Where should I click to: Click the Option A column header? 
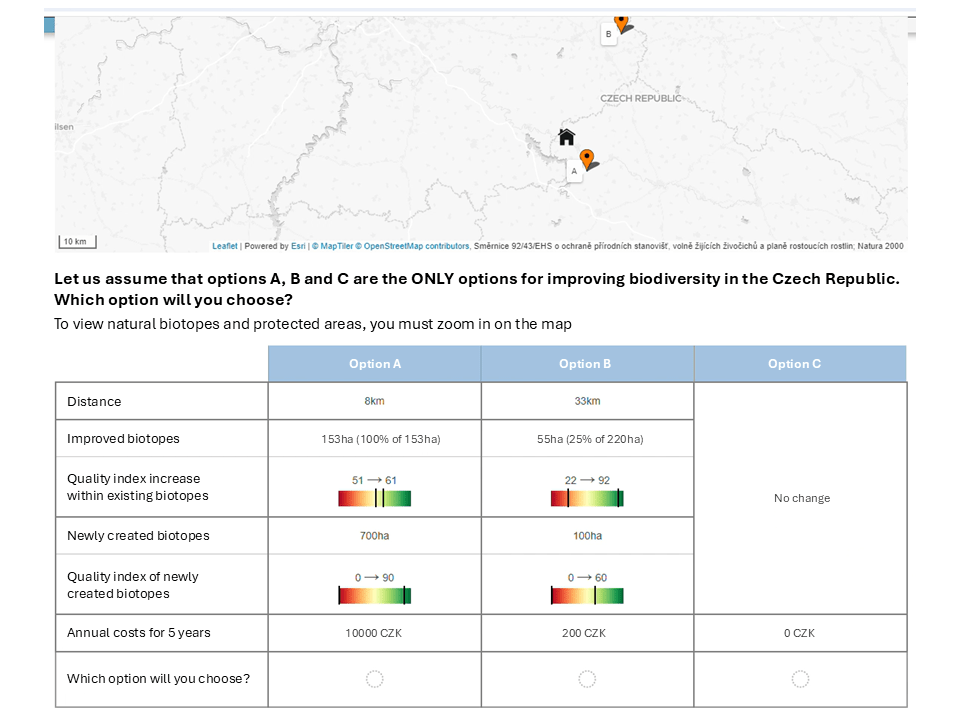[374, 364]
